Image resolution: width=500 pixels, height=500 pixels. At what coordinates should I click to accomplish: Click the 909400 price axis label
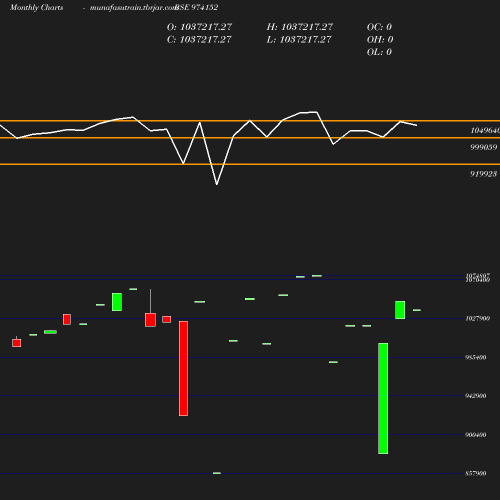476,435
